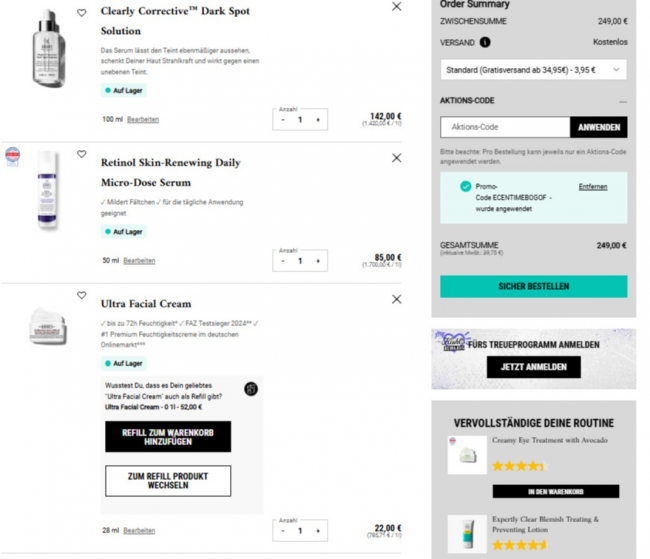Click SICHER BESTELLEN checkout button
This screenshot has height=559, width=650.
coord(533,286)
